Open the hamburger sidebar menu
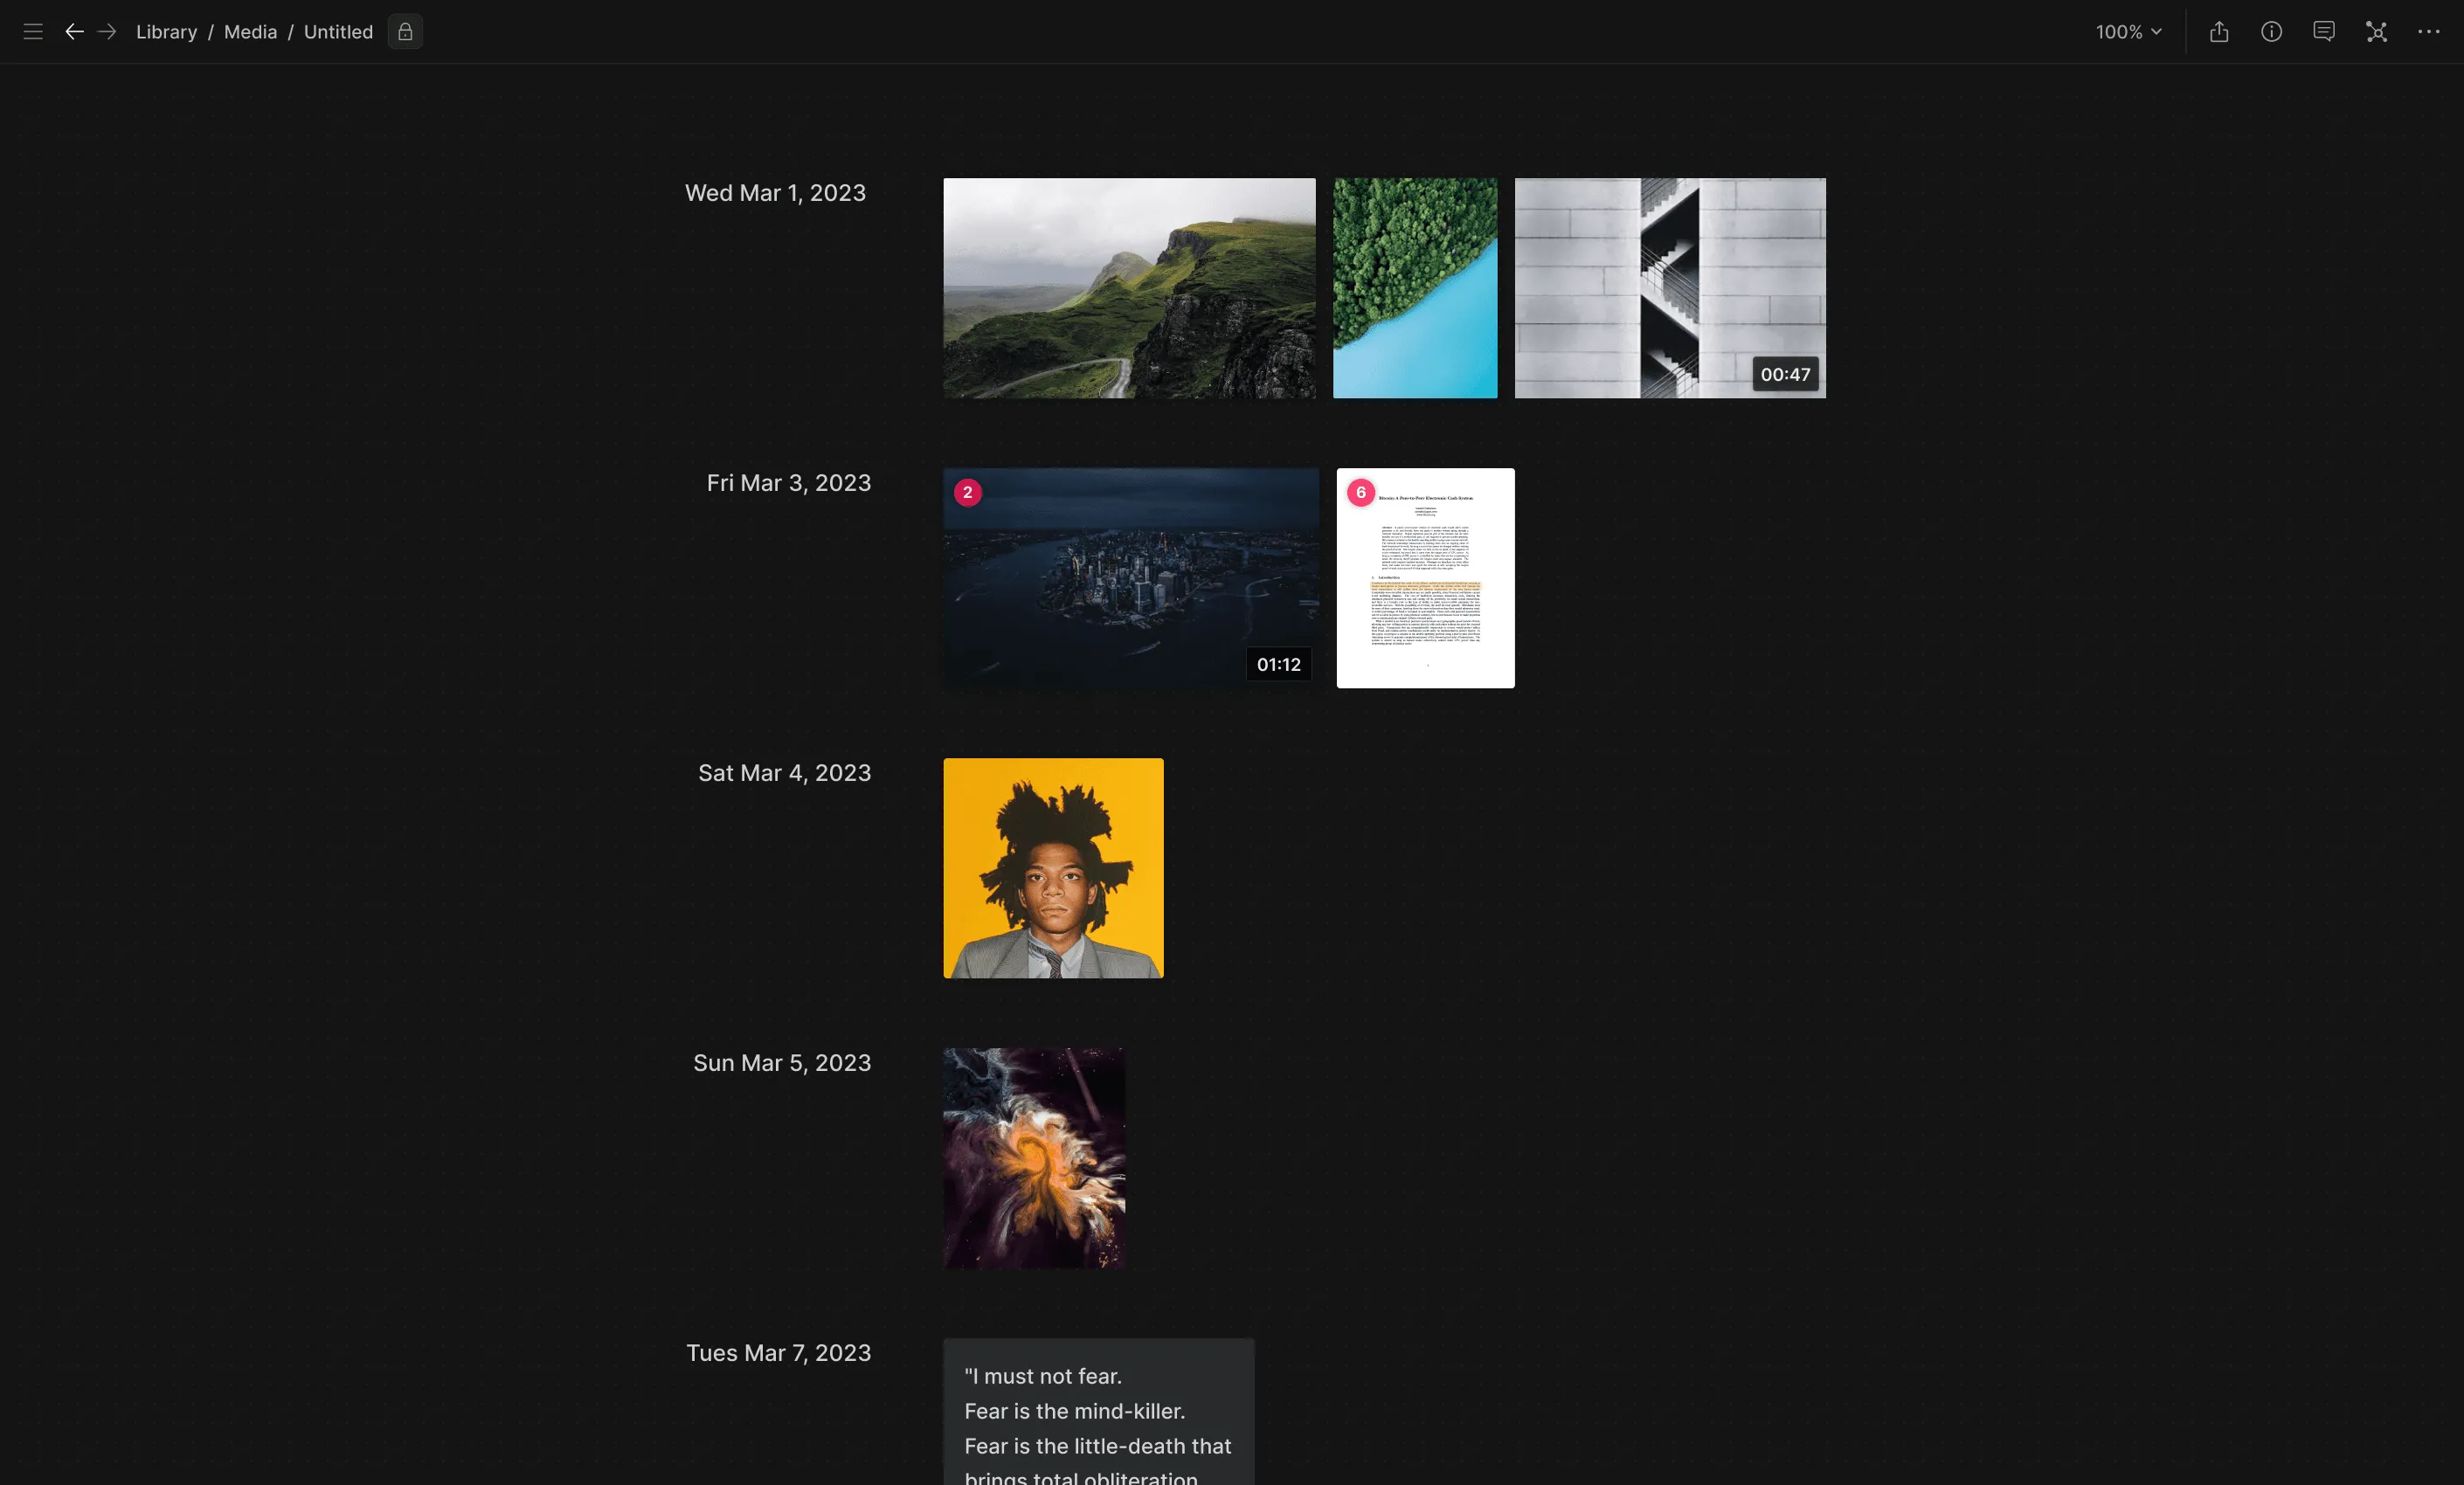The image size is (2464, 1485). (x=33, y=32)
